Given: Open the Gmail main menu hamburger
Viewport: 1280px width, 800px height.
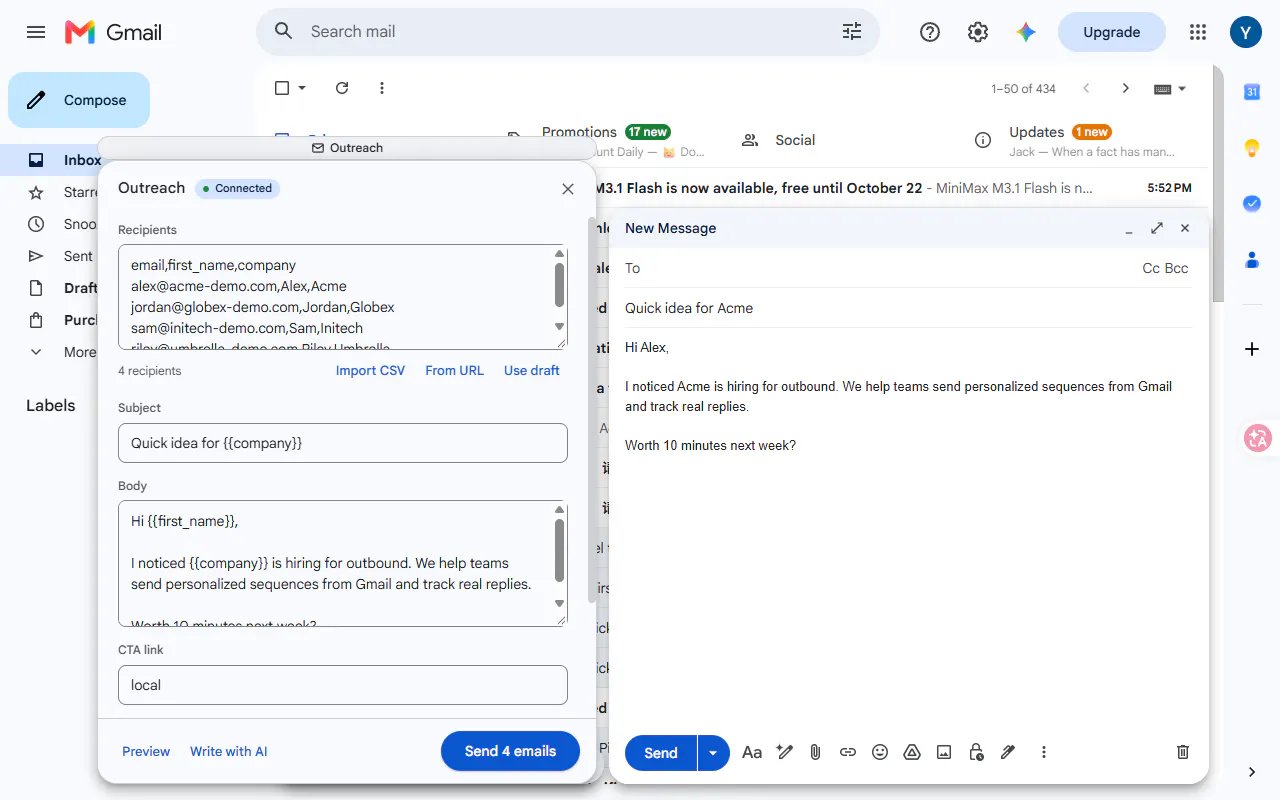Looking at the screenshot, I should tap(36, 32).
